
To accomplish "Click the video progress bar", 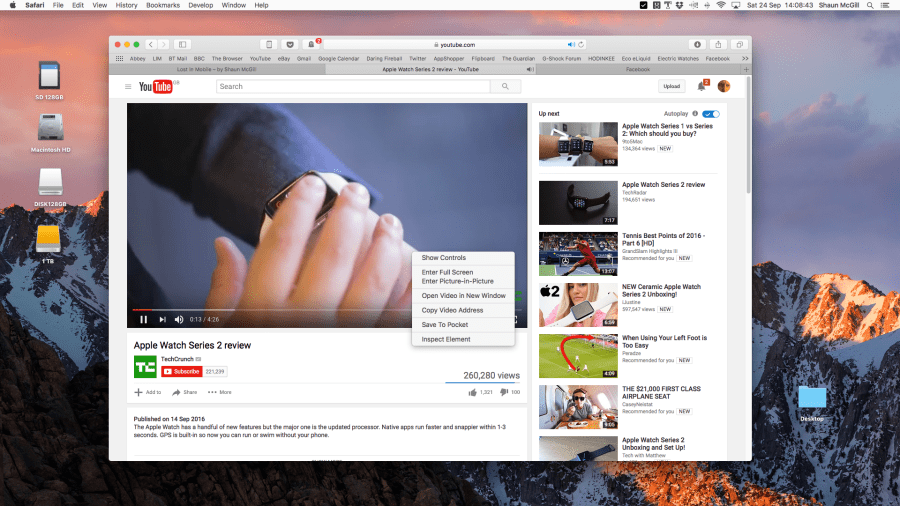I will pyautogui.click(x=327, y=310).
